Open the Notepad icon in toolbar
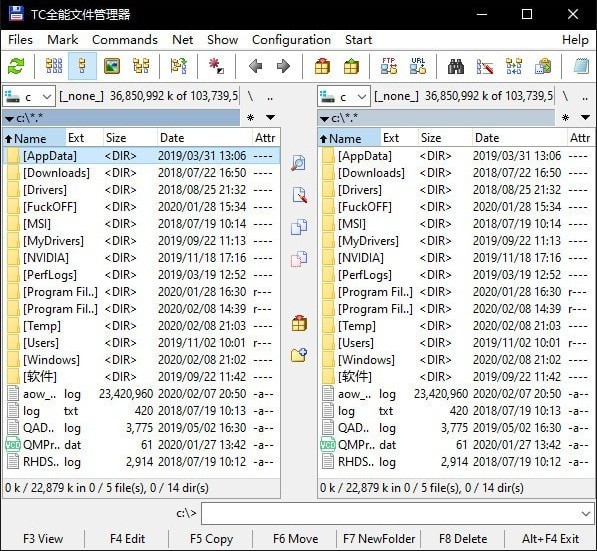The image size is (597, 551). (581, 66)
